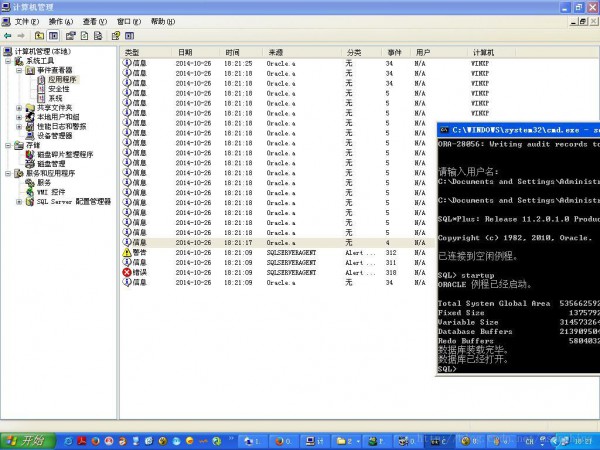Expand the 性能日志和警报 tree node
Image resolution: width=600 pixels, height=450 pixels.
pyautogui.click(x=19, y=127)
